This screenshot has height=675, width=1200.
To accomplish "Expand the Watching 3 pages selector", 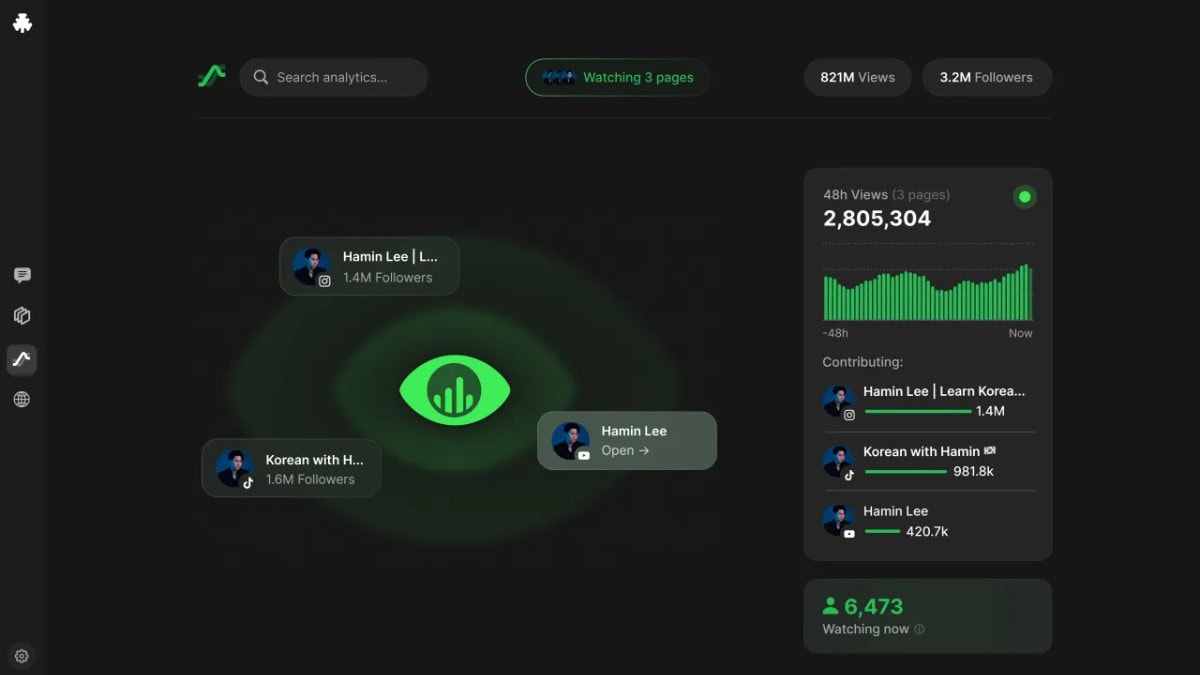I will click(617, 77).
